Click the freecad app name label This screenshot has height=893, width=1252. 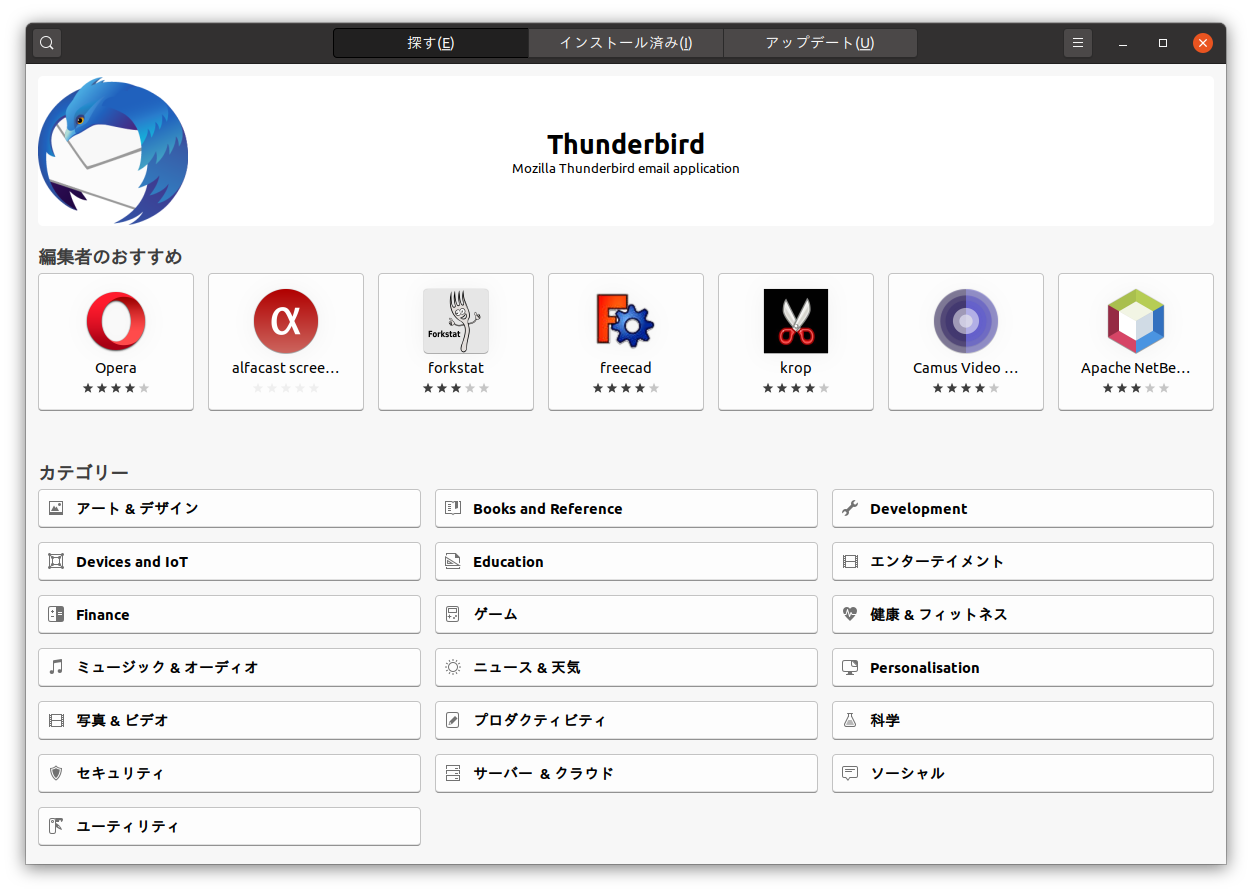coord(626,368)
